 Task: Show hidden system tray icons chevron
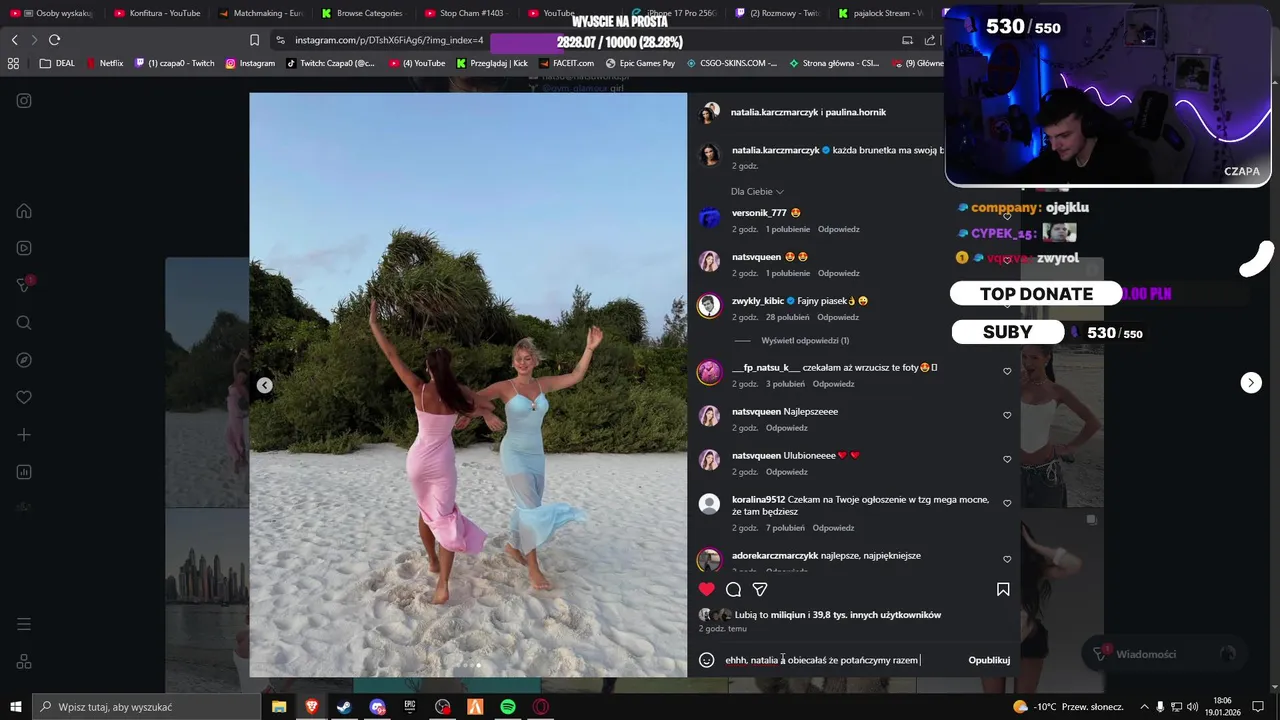1144,707
